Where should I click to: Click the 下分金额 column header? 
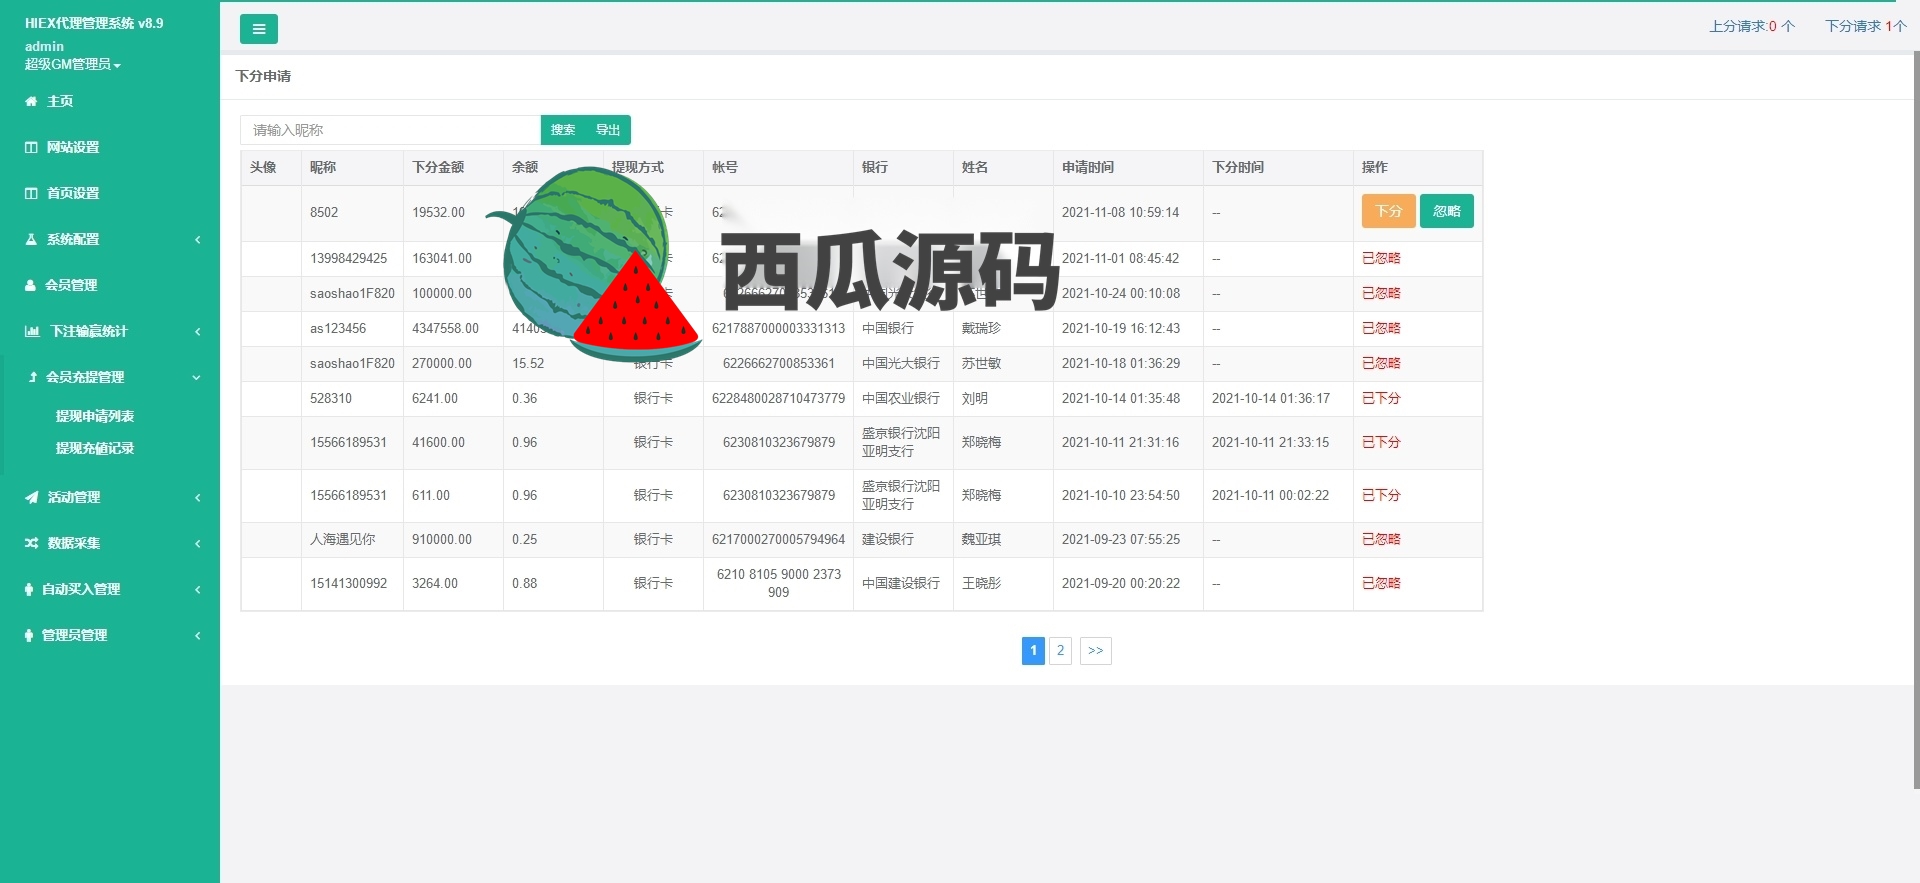(438, 167)
